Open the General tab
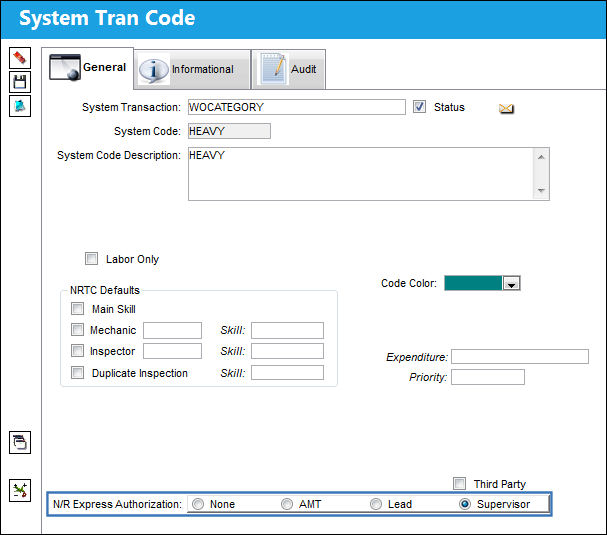The image size is (607, 535). [x=88, y=68]
